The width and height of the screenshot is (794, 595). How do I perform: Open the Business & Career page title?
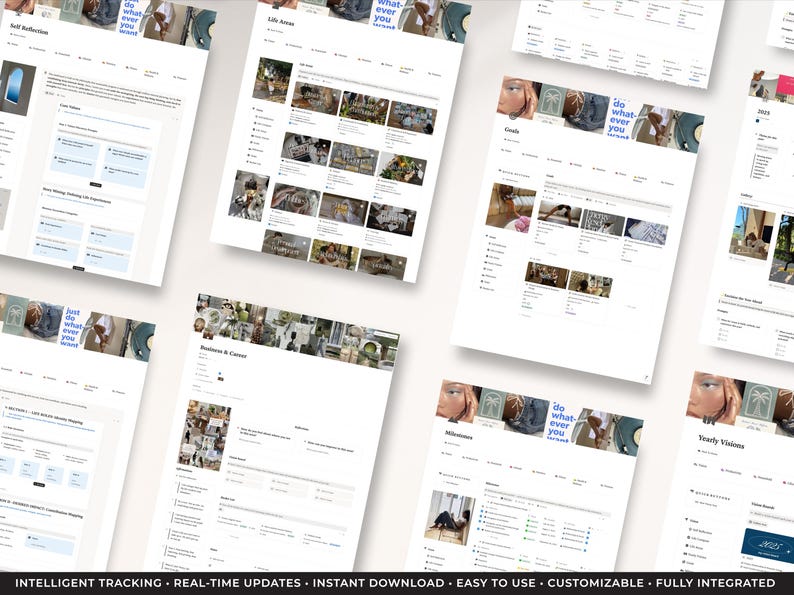[223, 351]
